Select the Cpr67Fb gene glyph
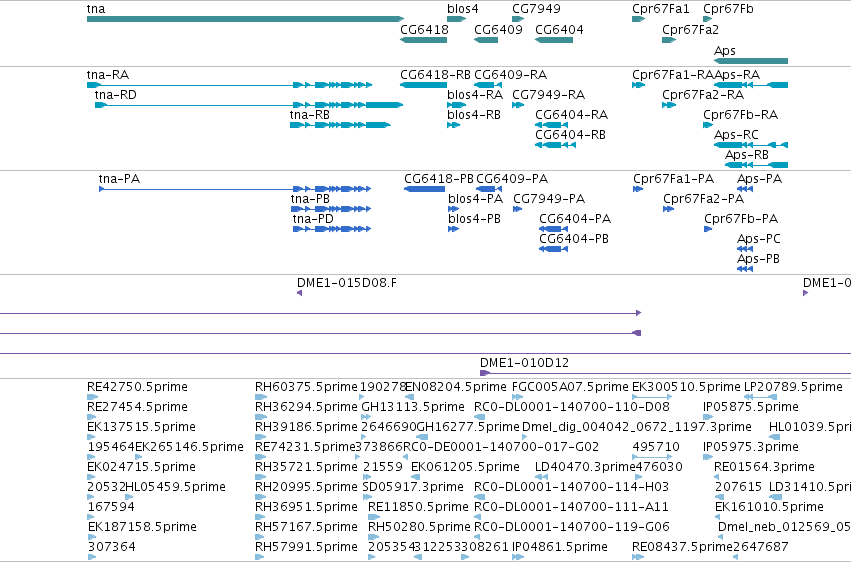 tap(708, 19)
